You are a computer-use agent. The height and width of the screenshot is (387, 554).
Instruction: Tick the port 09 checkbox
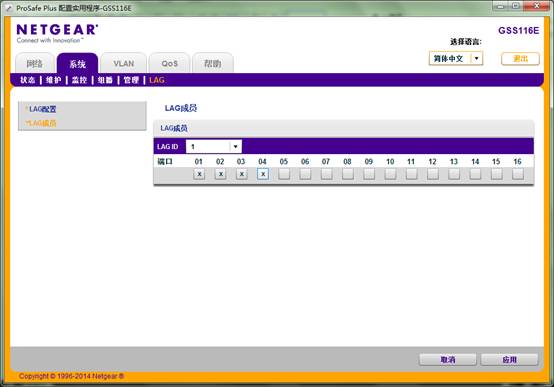(x=369, y=174)
